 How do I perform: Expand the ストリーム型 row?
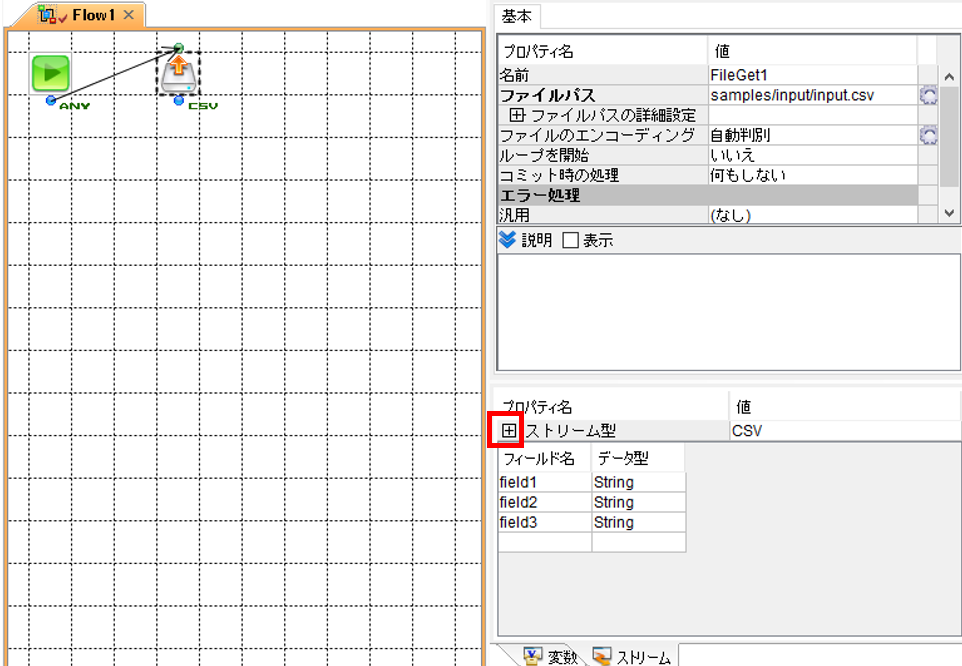click(x=509, y=431)
